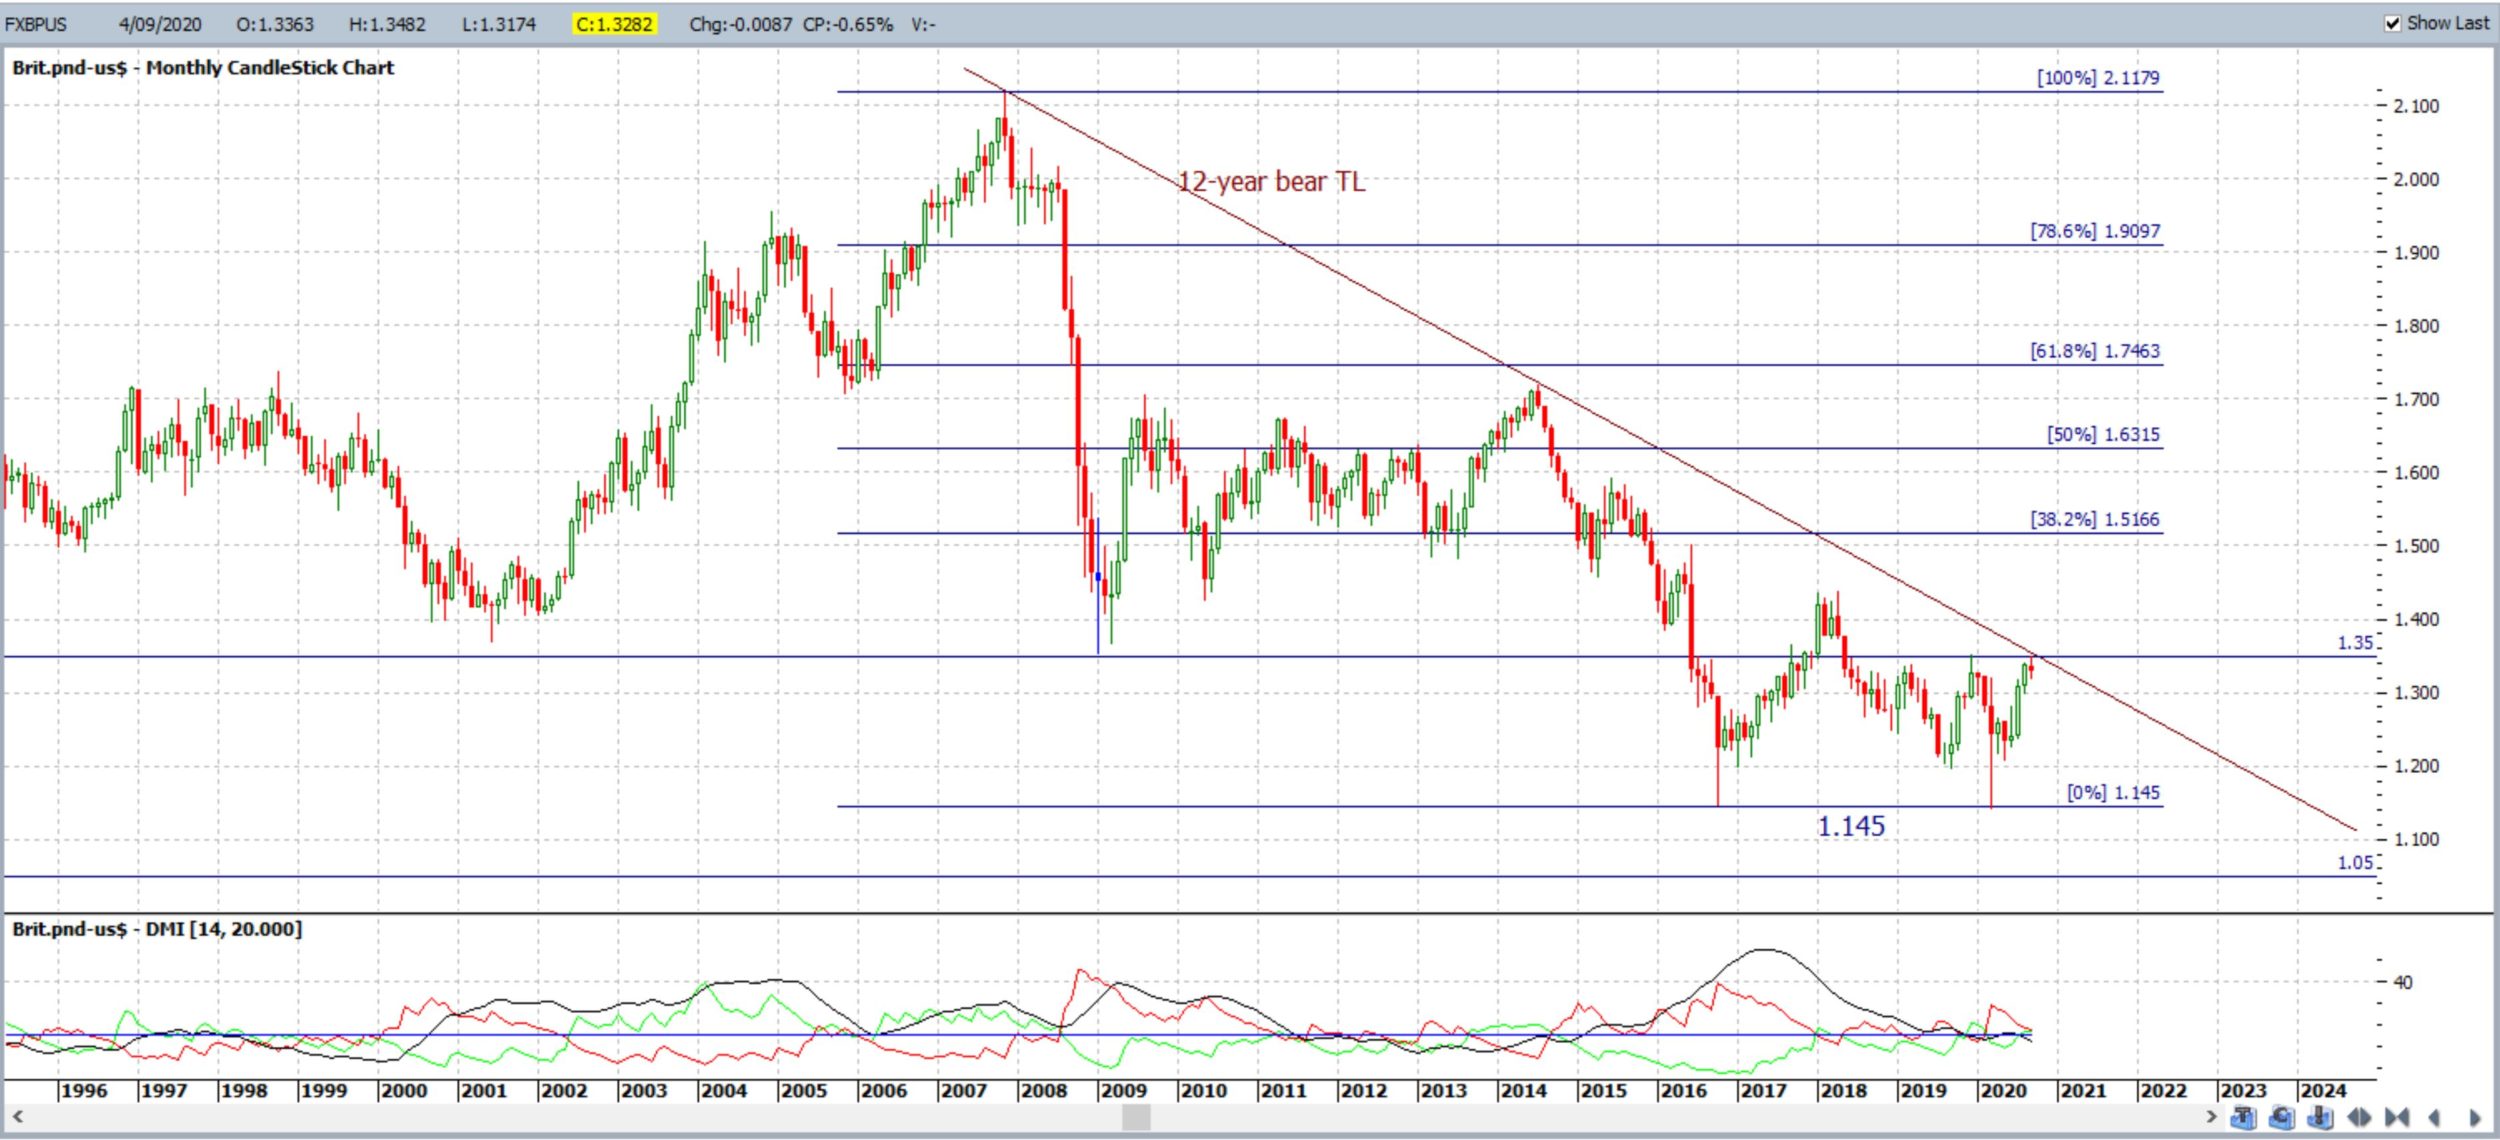Click the 2020 year label on time axis
The height and width of the screenshot is (1140, 2500).
coord(2002,1091)
